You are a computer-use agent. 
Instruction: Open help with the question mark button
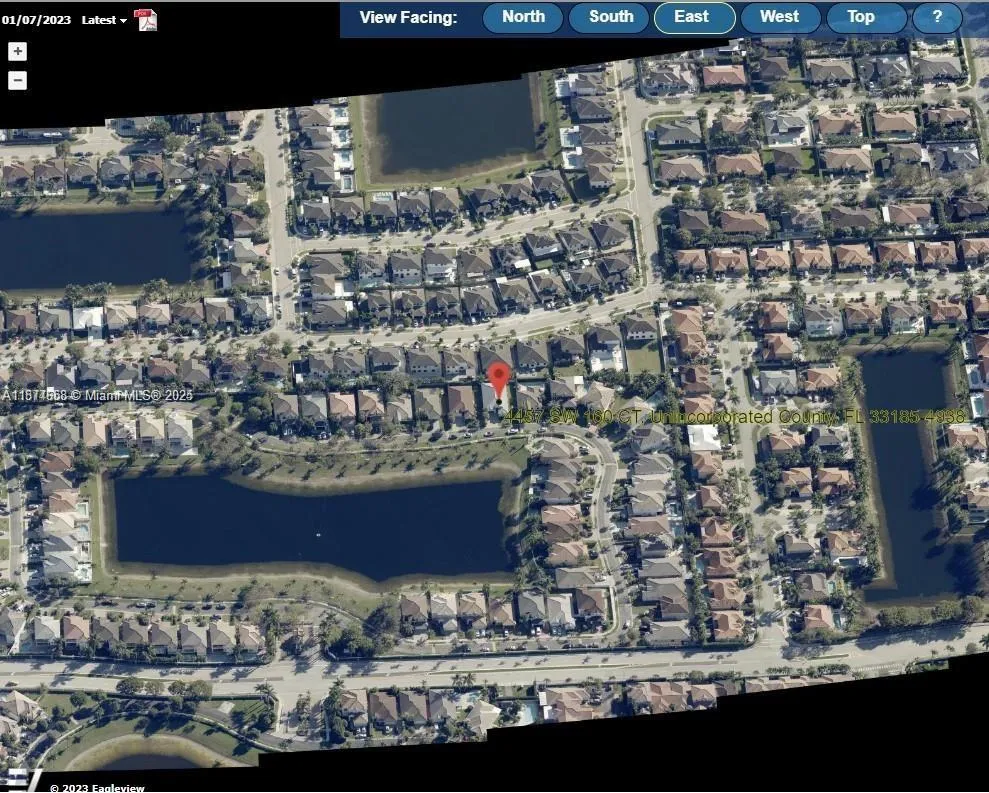pos(937,17)
